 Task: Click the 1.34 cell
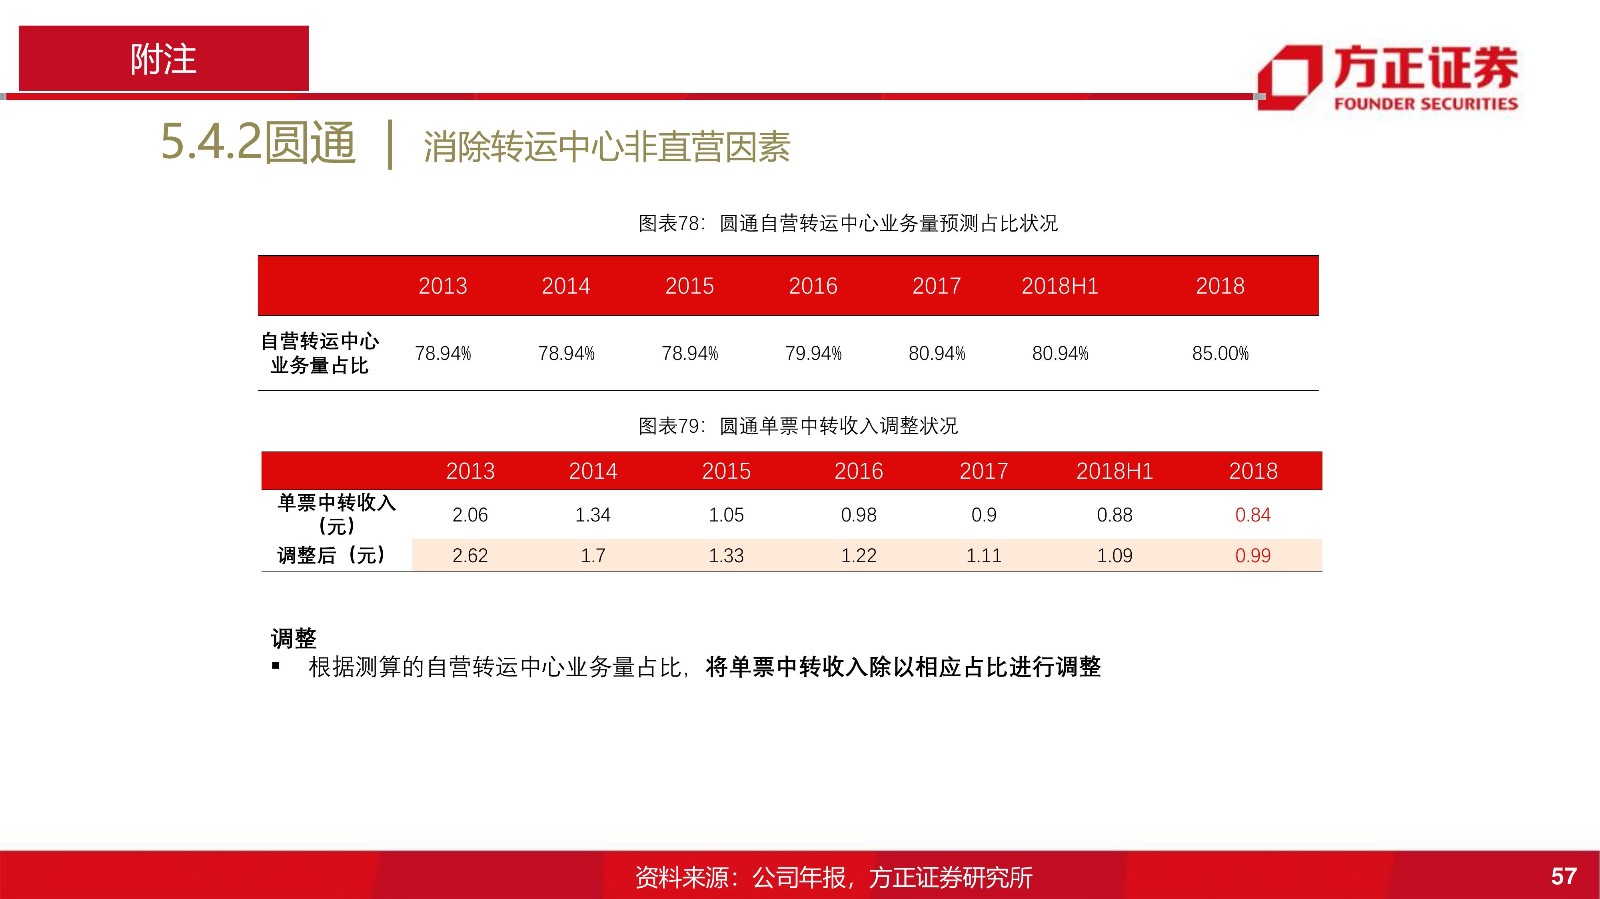point(593,515)
